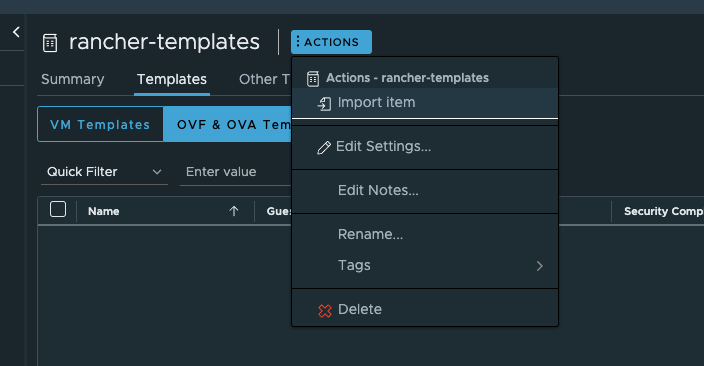The height and width of the screenshot is (366, 704).
Task: Select the VM Templates toggle button
Action: click(101, 124)
